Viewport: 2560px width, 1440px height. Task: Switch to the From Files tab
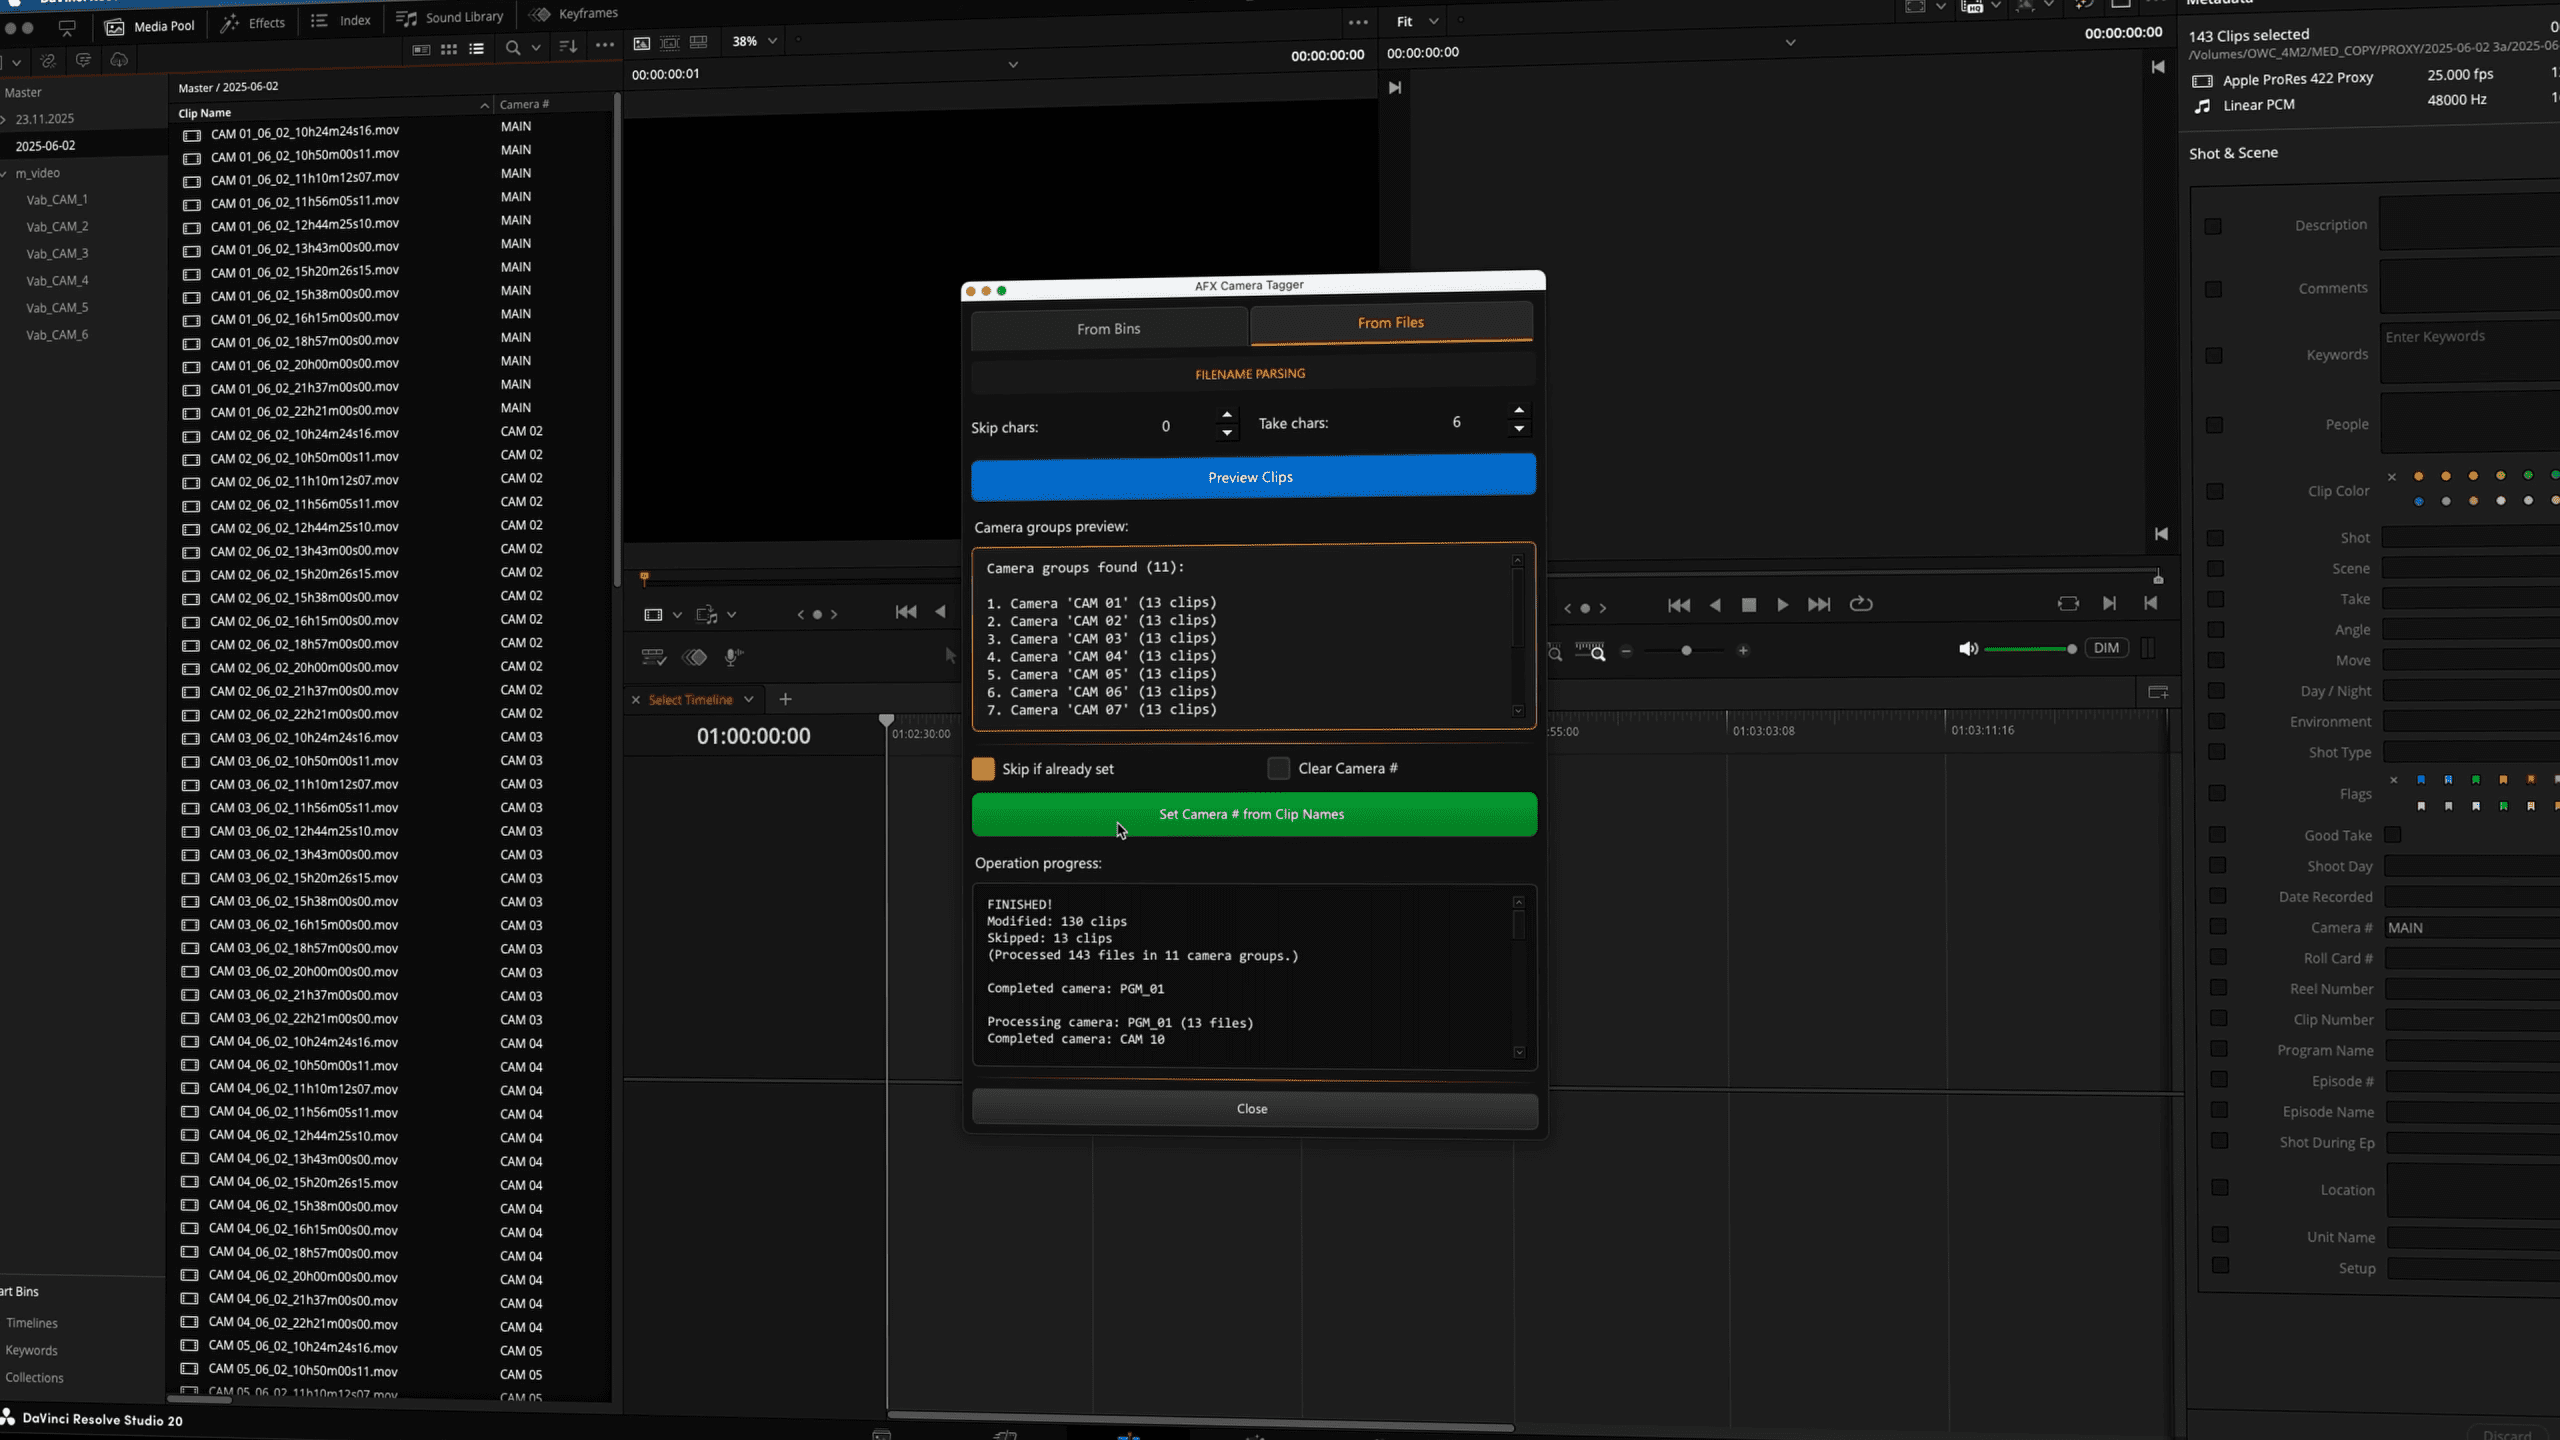coord(1390,322)
